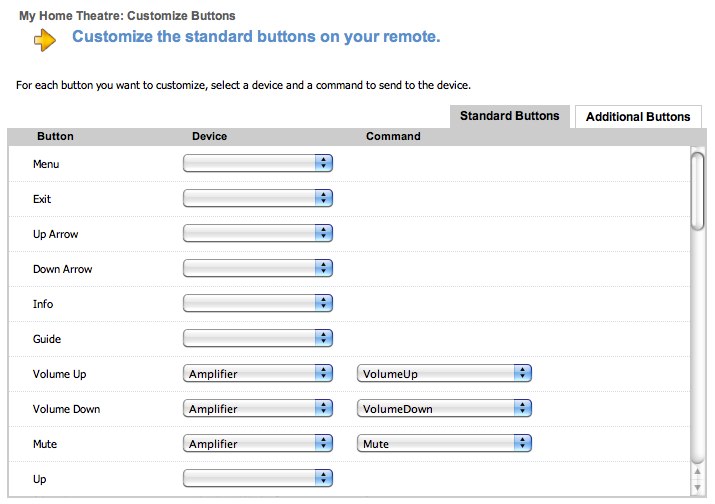Open the Mute command dropdown

(x=444, y=443)
